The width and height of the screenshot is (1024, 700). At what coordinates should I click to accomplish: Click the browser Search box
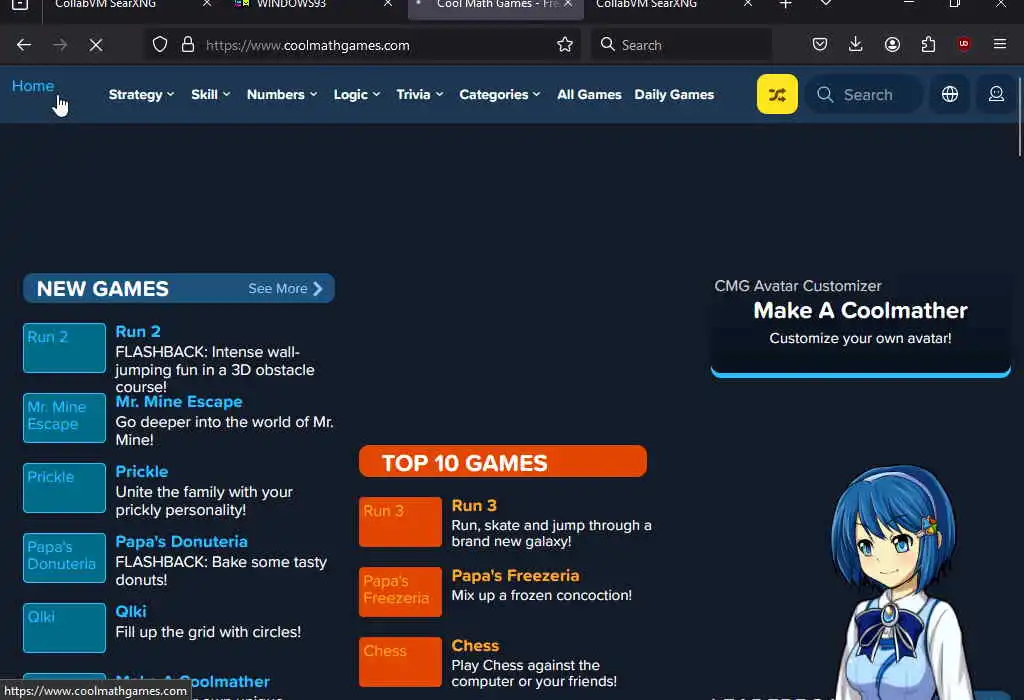(x=680, y=44)
